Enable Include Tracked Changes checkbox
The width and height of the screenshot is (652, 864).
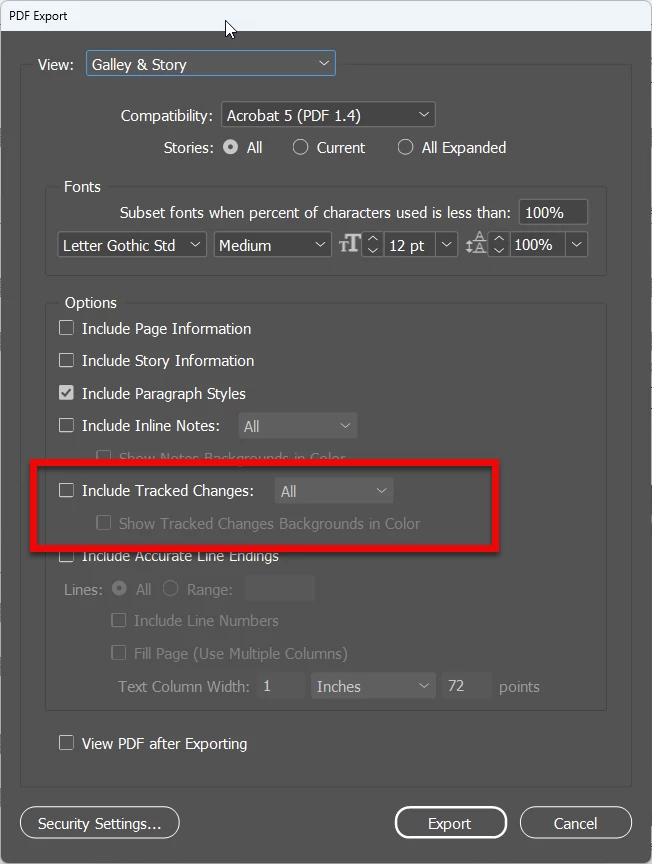pyautogui.click(x=66, y=490)
